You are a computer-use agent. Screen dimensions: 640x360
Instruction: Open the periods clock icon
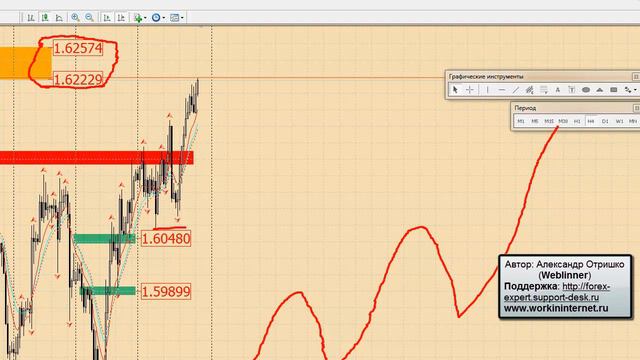click(x=156, y=18)
